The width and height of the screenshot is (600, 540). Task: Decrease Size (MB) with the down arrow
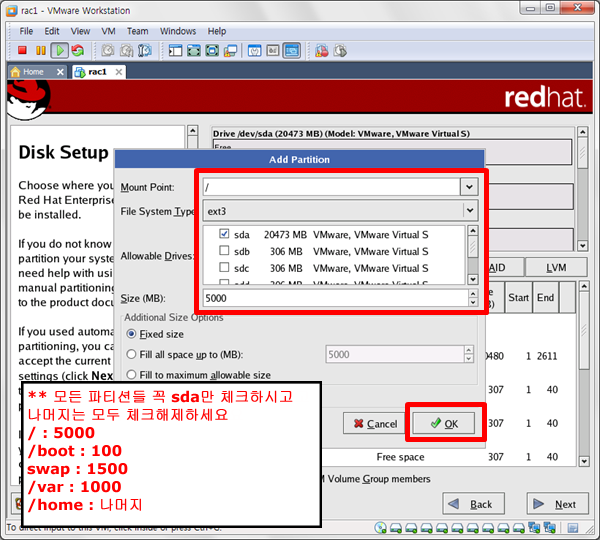473,302
